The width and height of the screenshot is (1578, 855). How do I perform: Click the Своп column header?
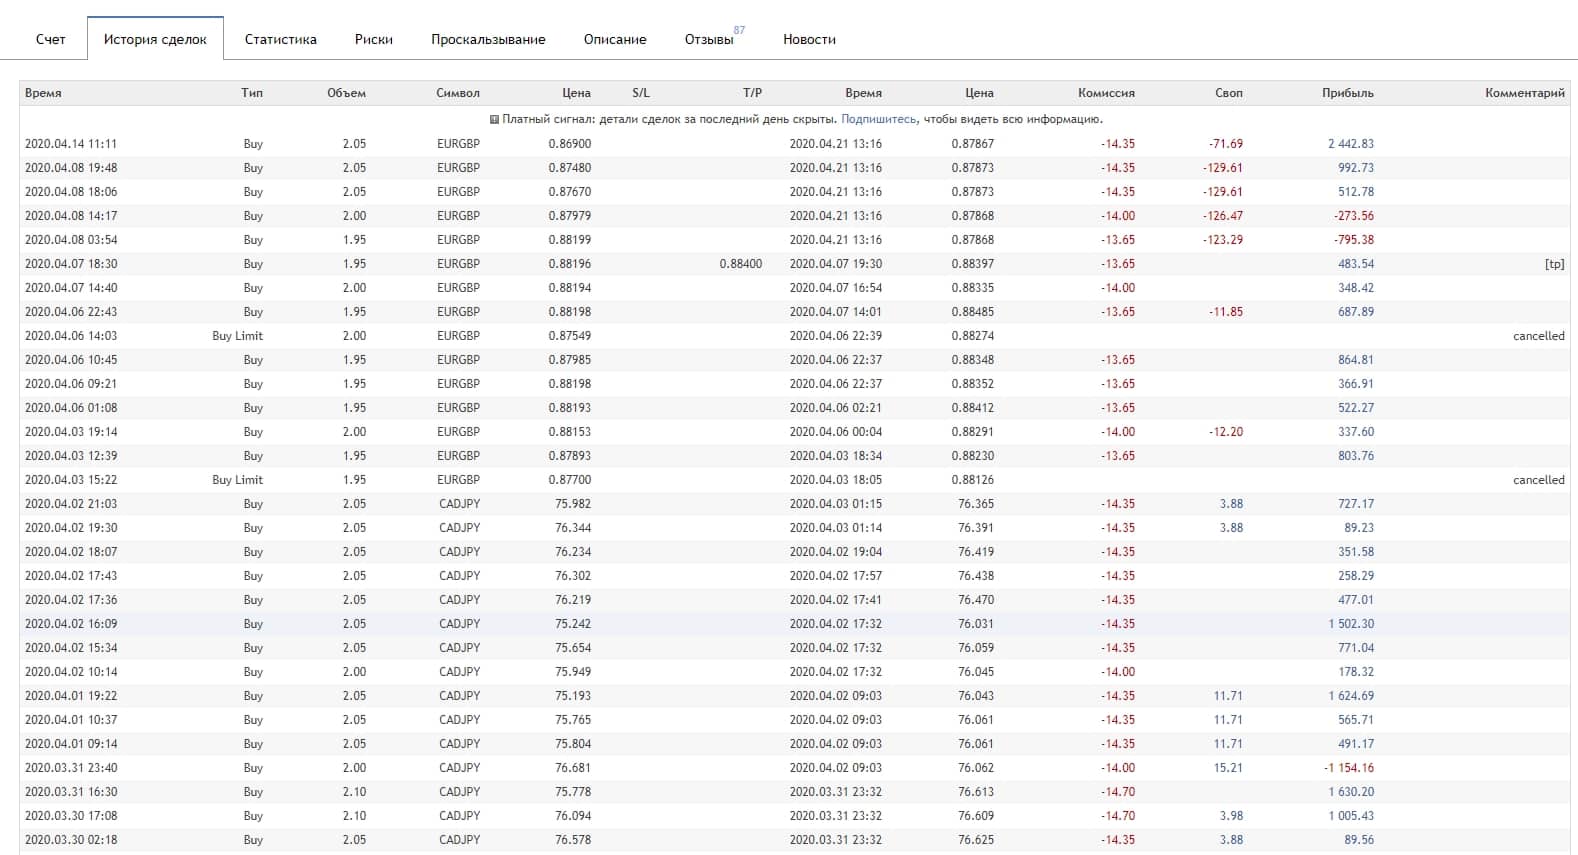pos(1228,93)
